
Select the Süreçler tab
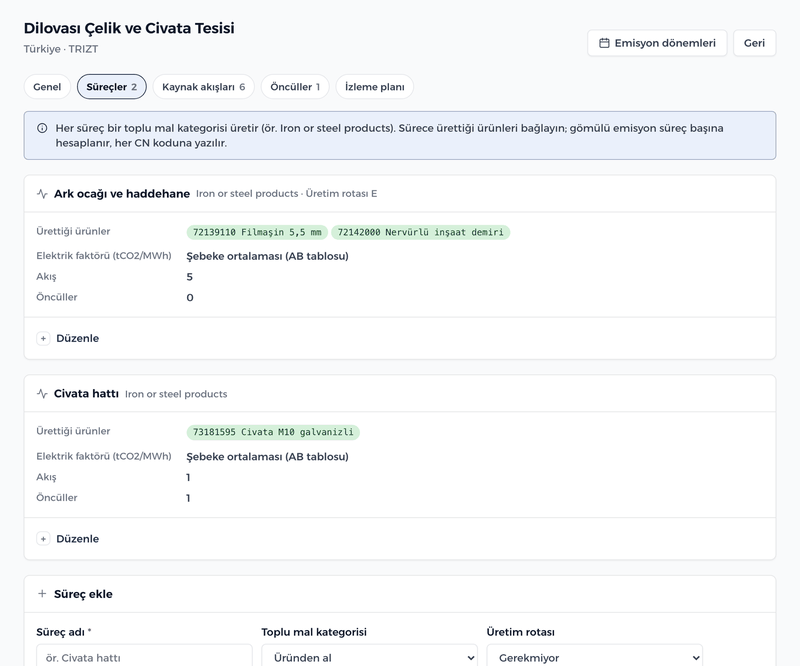(112, 87)
